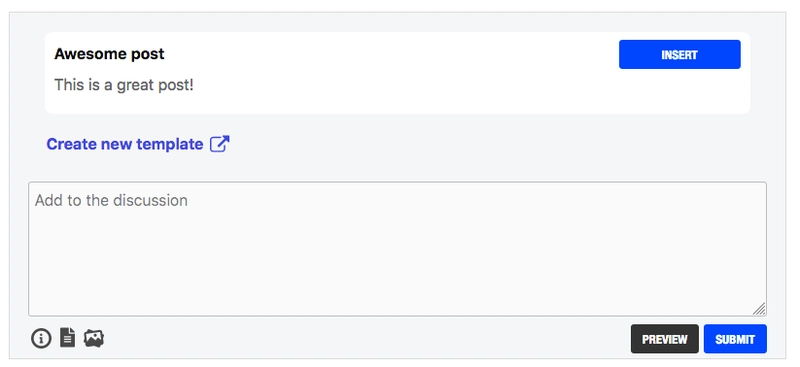The height and width of the screenshot is (367, 800).
Task: Click the textarea resize grip handle
Action: click(759, 309)
